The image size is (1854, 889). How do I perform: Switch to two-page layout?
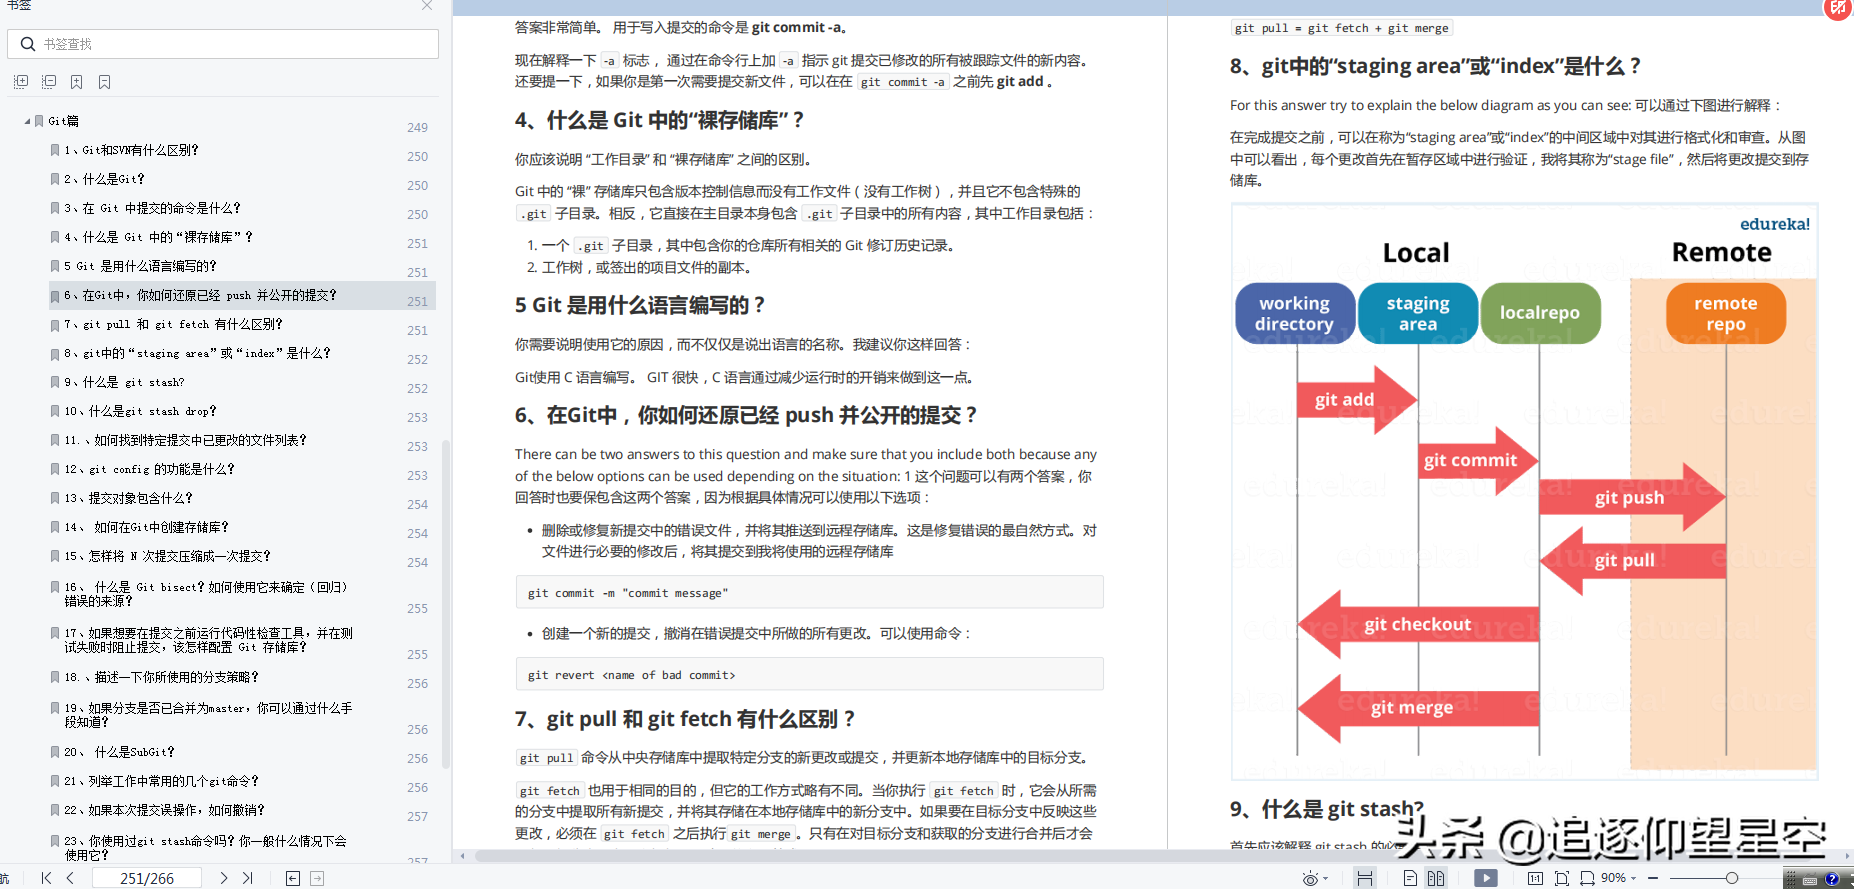pyautogui.click(x=1436, y=878)
